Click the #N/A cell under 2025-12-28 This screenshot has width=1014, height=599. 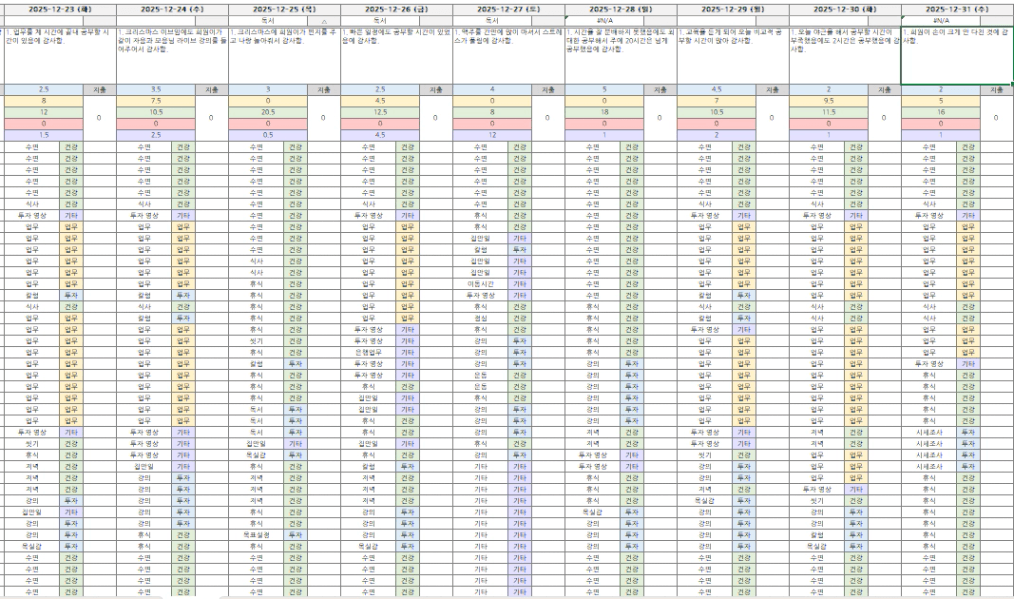(604, 21)
